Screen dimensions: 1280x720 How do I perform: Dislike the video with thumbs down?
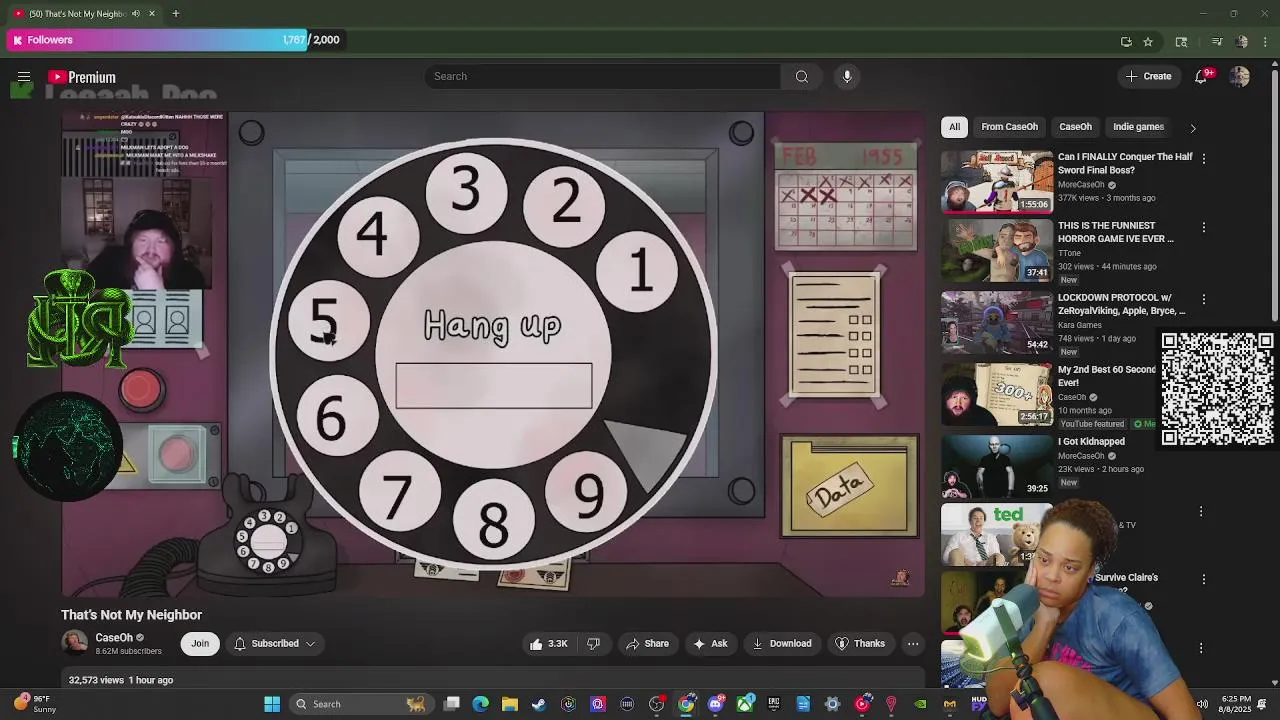tap(593, 644)
